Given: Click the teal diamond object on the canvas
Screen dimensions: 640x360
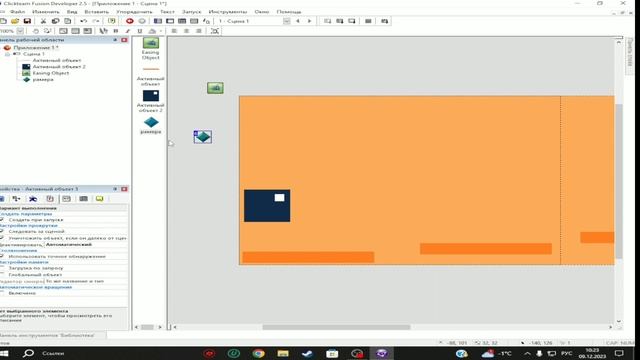Looking at the screenshot, I should click(202, 137).
